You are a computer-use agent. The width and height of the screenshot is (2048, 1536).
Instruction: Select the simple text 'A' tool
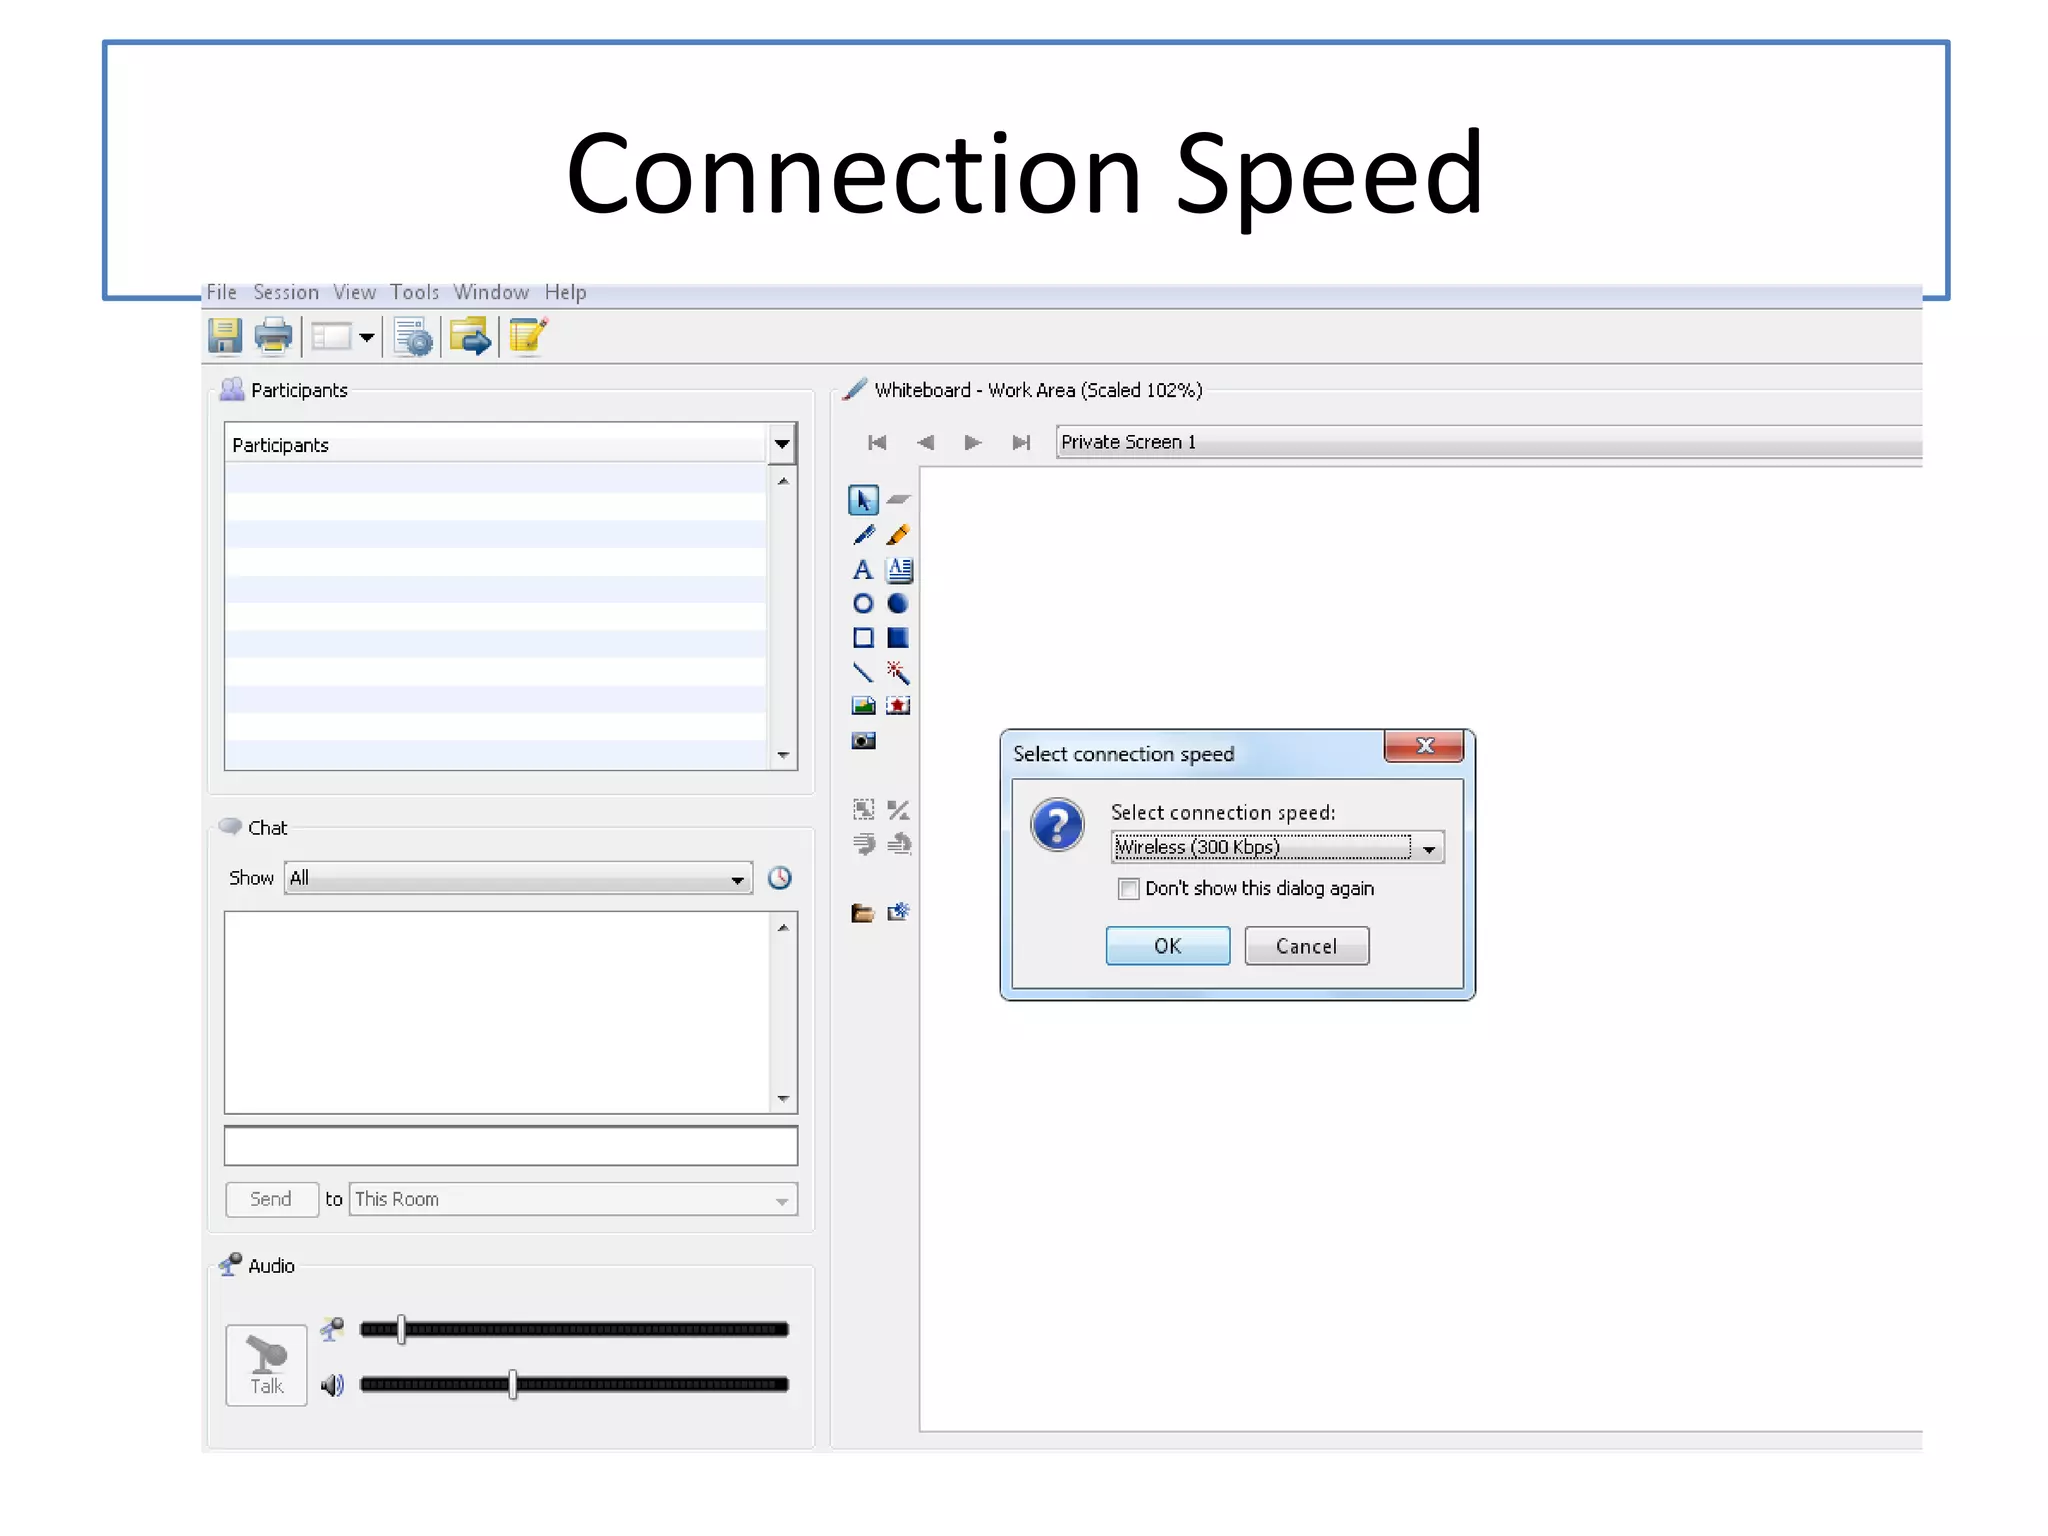pyautogui.click(x=863, y=570)
